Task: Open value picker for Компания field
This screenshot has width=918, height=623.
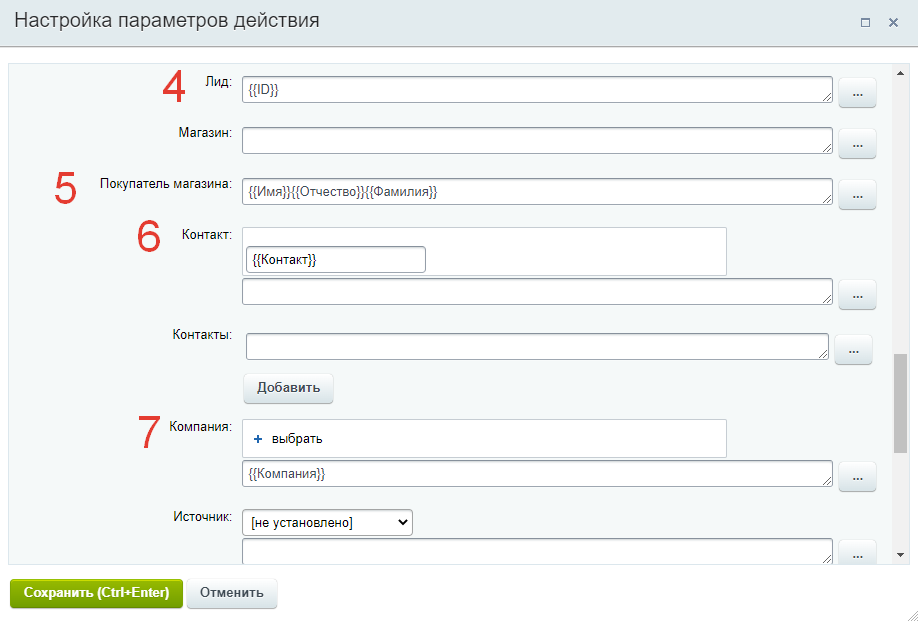Action: coord(856,477)
